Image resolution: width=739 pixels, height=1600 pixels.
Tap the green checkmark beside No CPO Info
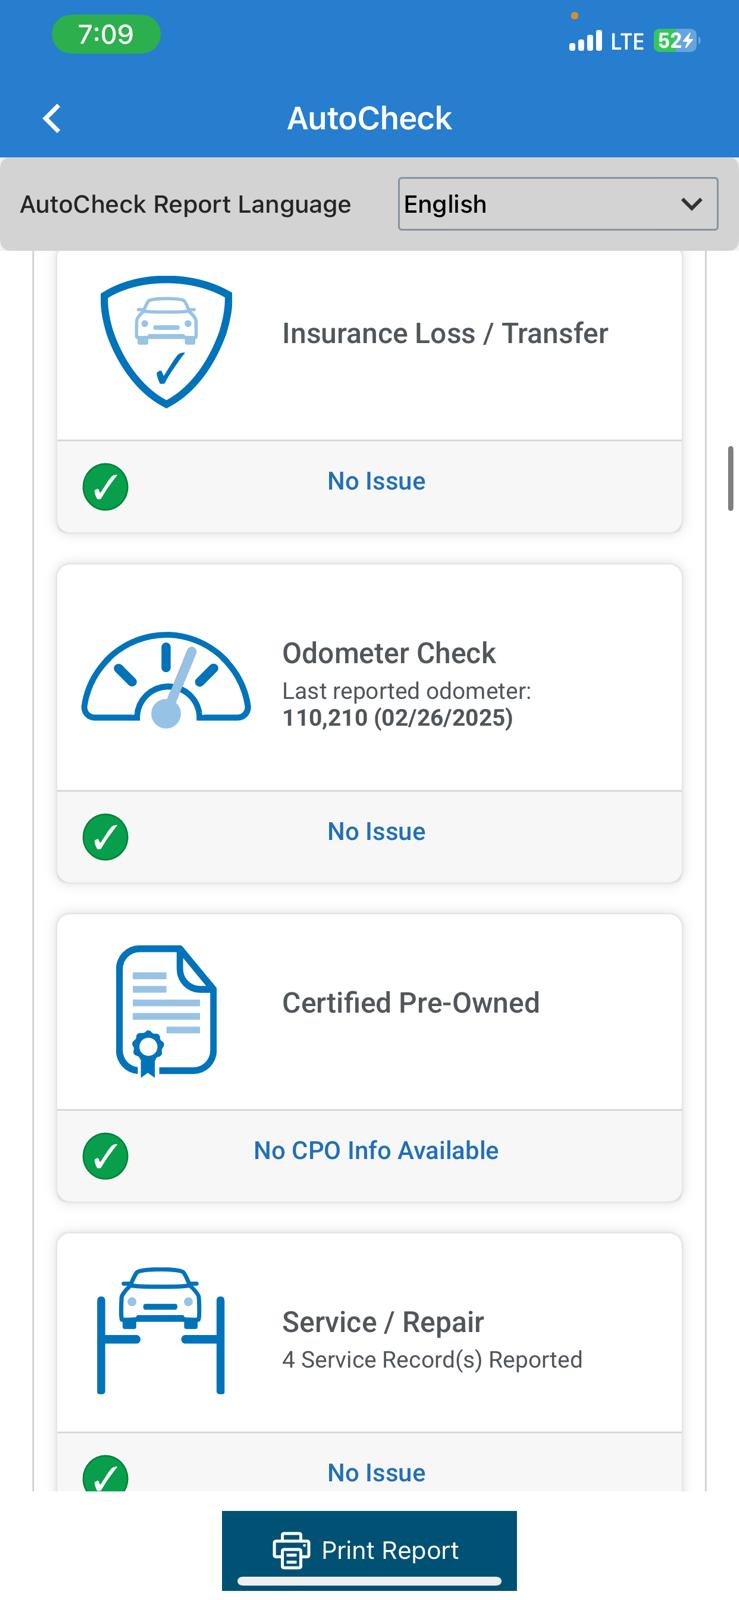(x=105, y=1156)
